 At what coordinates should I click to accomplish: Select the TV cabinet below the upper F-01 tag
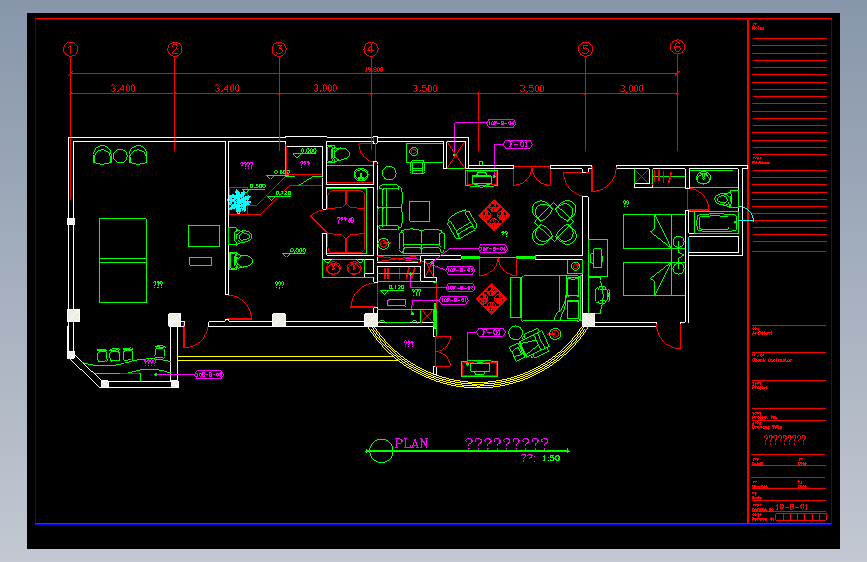[482, 179]
